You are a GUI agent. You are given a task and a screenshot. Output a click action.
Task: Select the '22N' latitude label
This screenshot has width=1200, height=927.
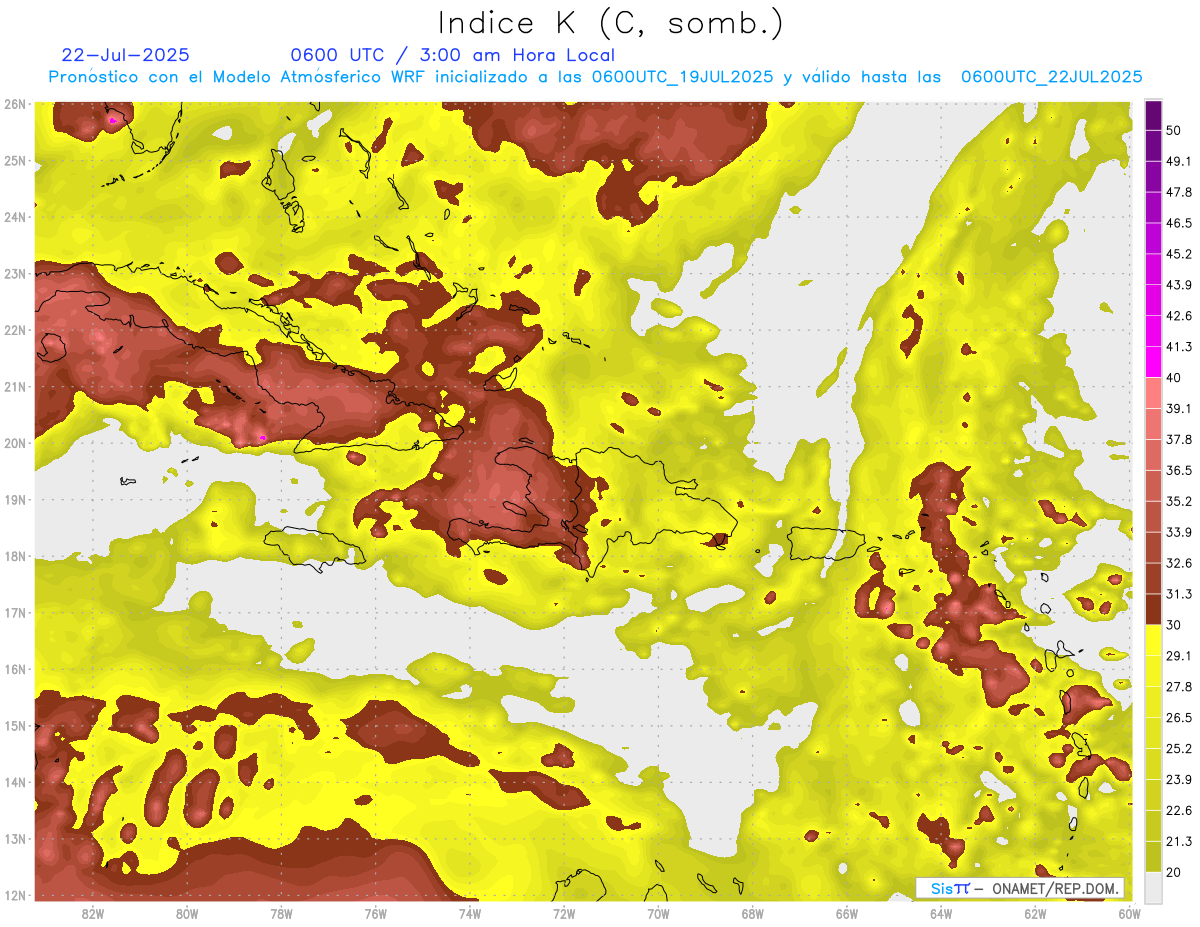point(14,330)
